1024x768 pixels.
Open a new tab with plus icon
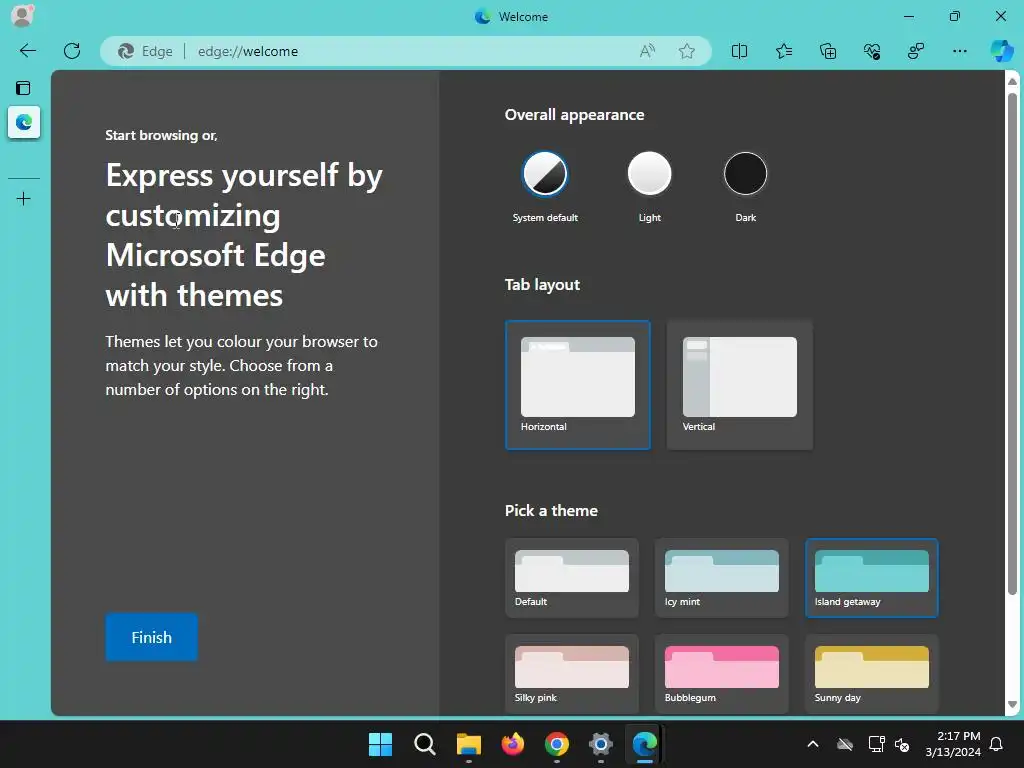24,199
